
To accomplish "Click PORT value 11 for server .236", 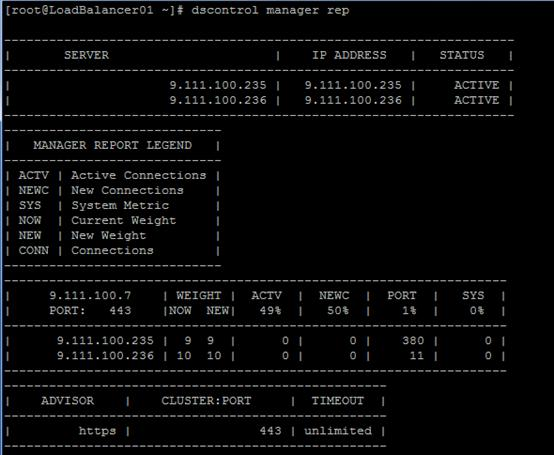I will [417, 355].
